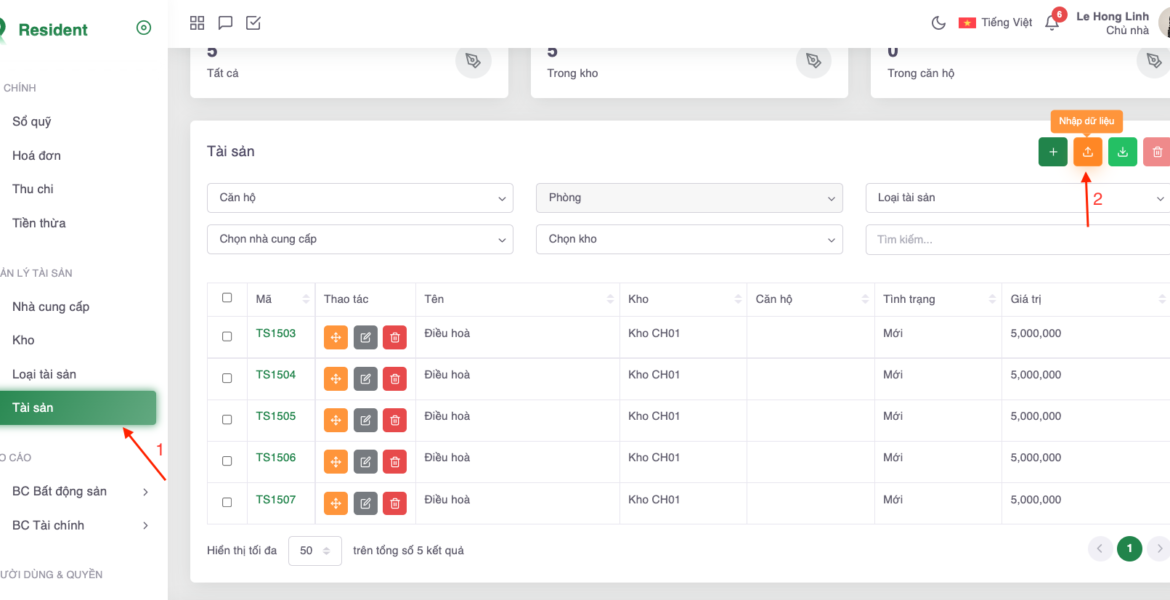Screen dimensions: 1170x600
Task: Go to Hoá đơn in sidebar menu
Action: pyautogui.click(x=37, y=156)
